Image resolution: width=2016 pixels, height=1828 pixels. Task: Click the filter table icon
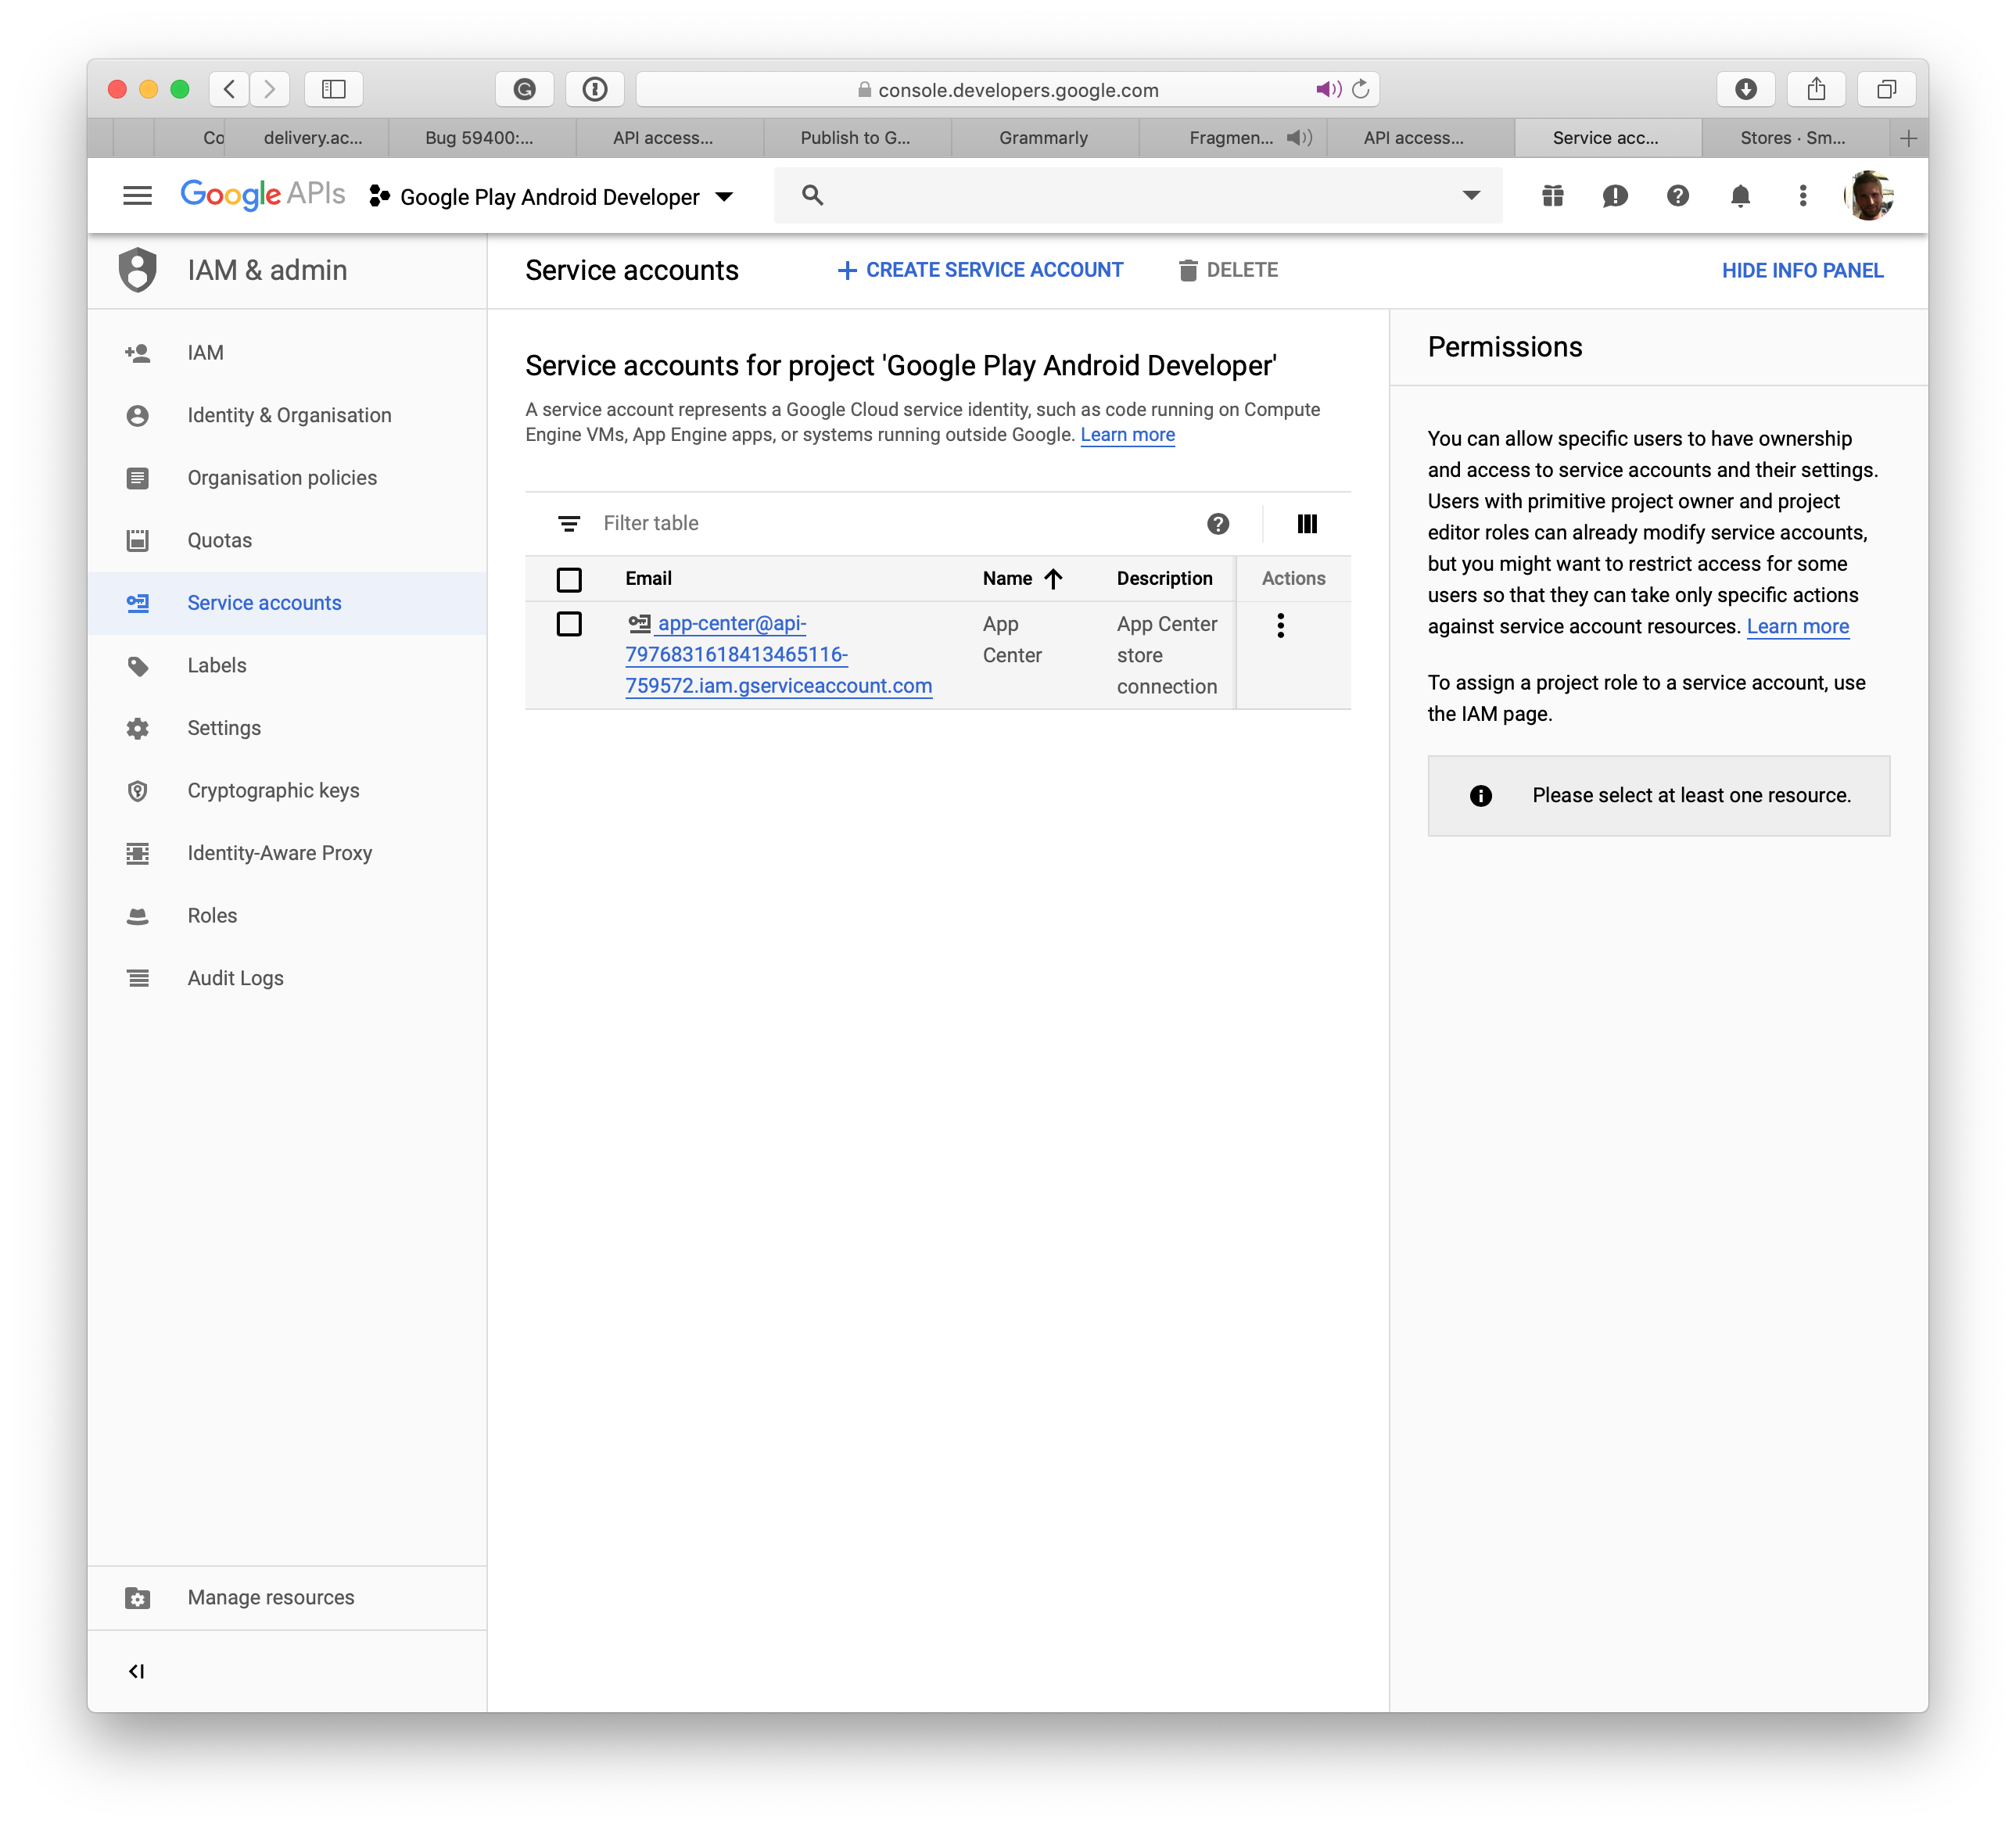point(567,522)
